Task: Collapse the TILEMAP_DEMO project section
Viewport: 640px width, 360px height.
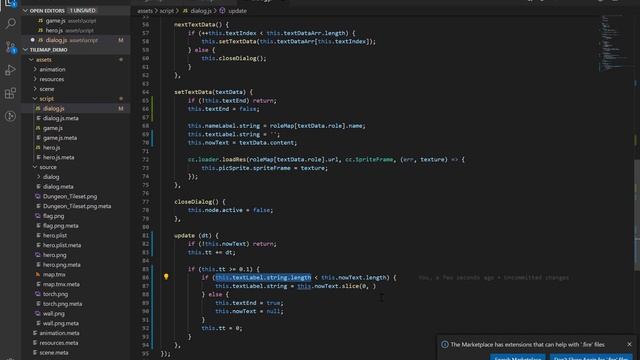Action: (x=26, y=50)
